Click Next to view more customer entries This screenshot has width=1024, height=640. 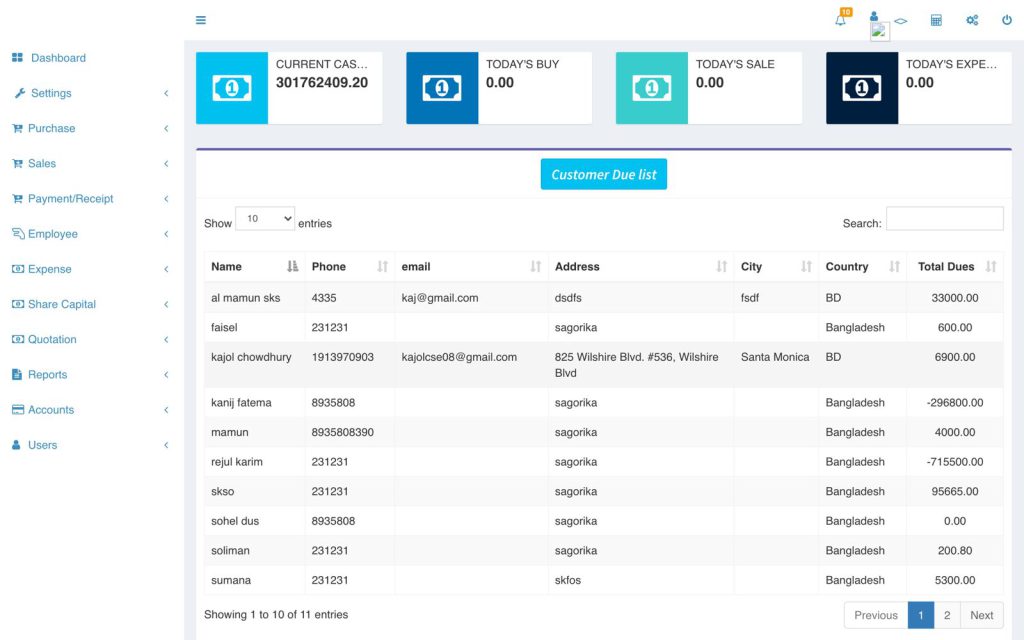[981, 614]
